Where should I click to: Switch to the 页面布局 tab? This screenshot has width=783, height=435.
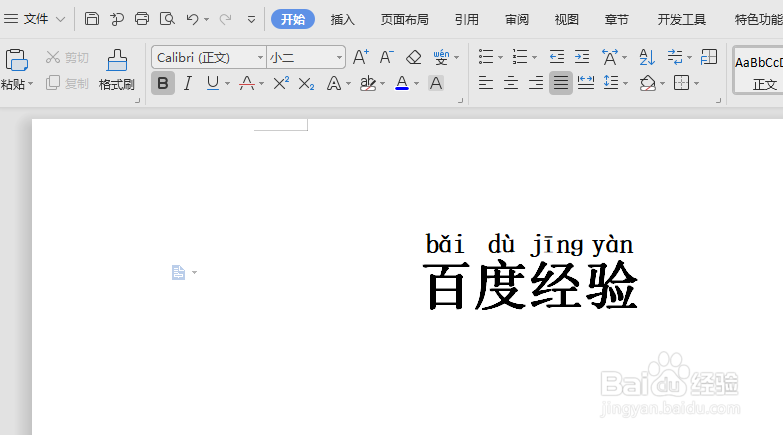point(404,19)
